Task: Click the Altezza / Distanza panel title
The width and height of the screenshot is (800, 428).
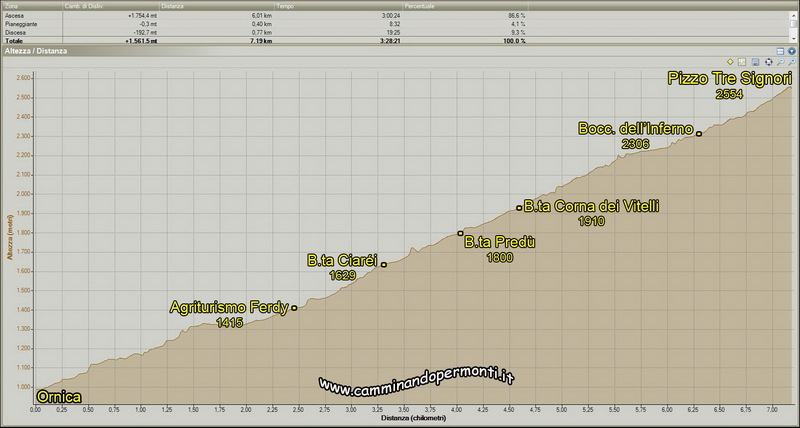Action: [36, 51]
